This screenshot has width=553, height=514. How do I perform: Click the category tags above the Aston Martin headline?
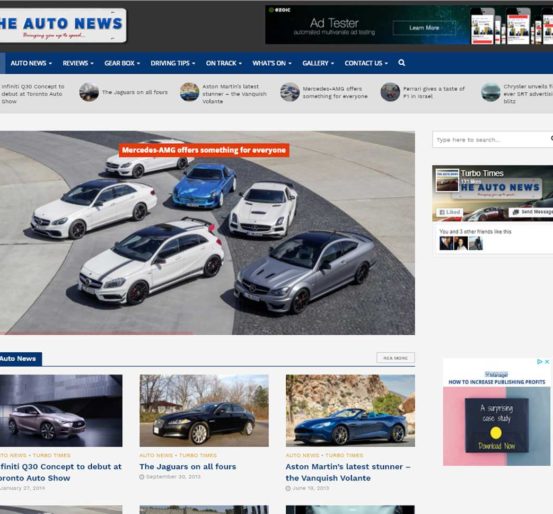point(324,455)
